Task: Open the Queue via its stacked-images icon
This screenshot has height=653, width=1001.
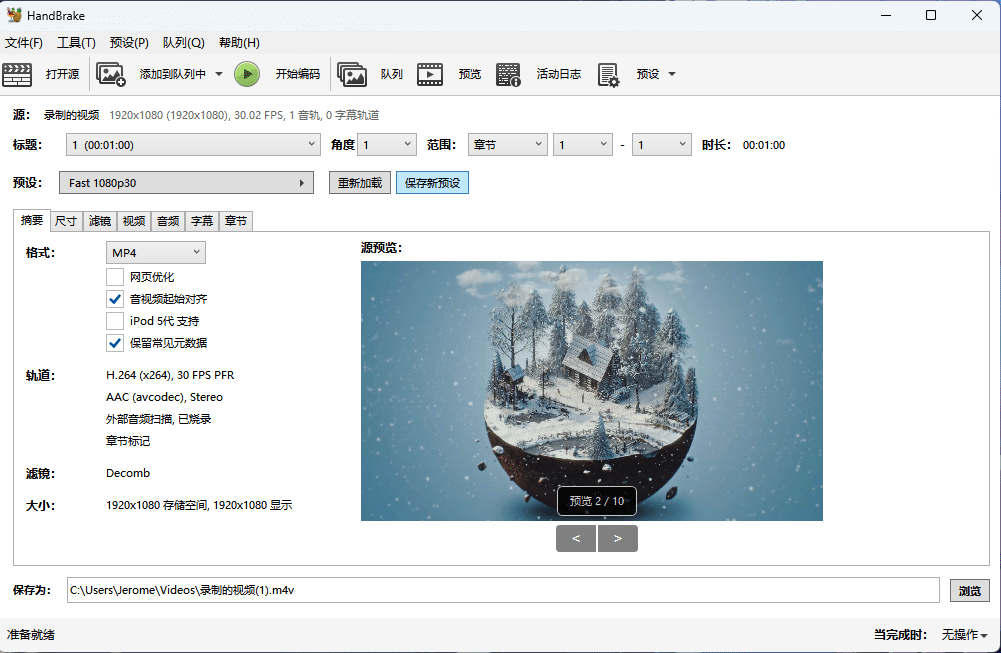Action: click(x=352, y=74)
